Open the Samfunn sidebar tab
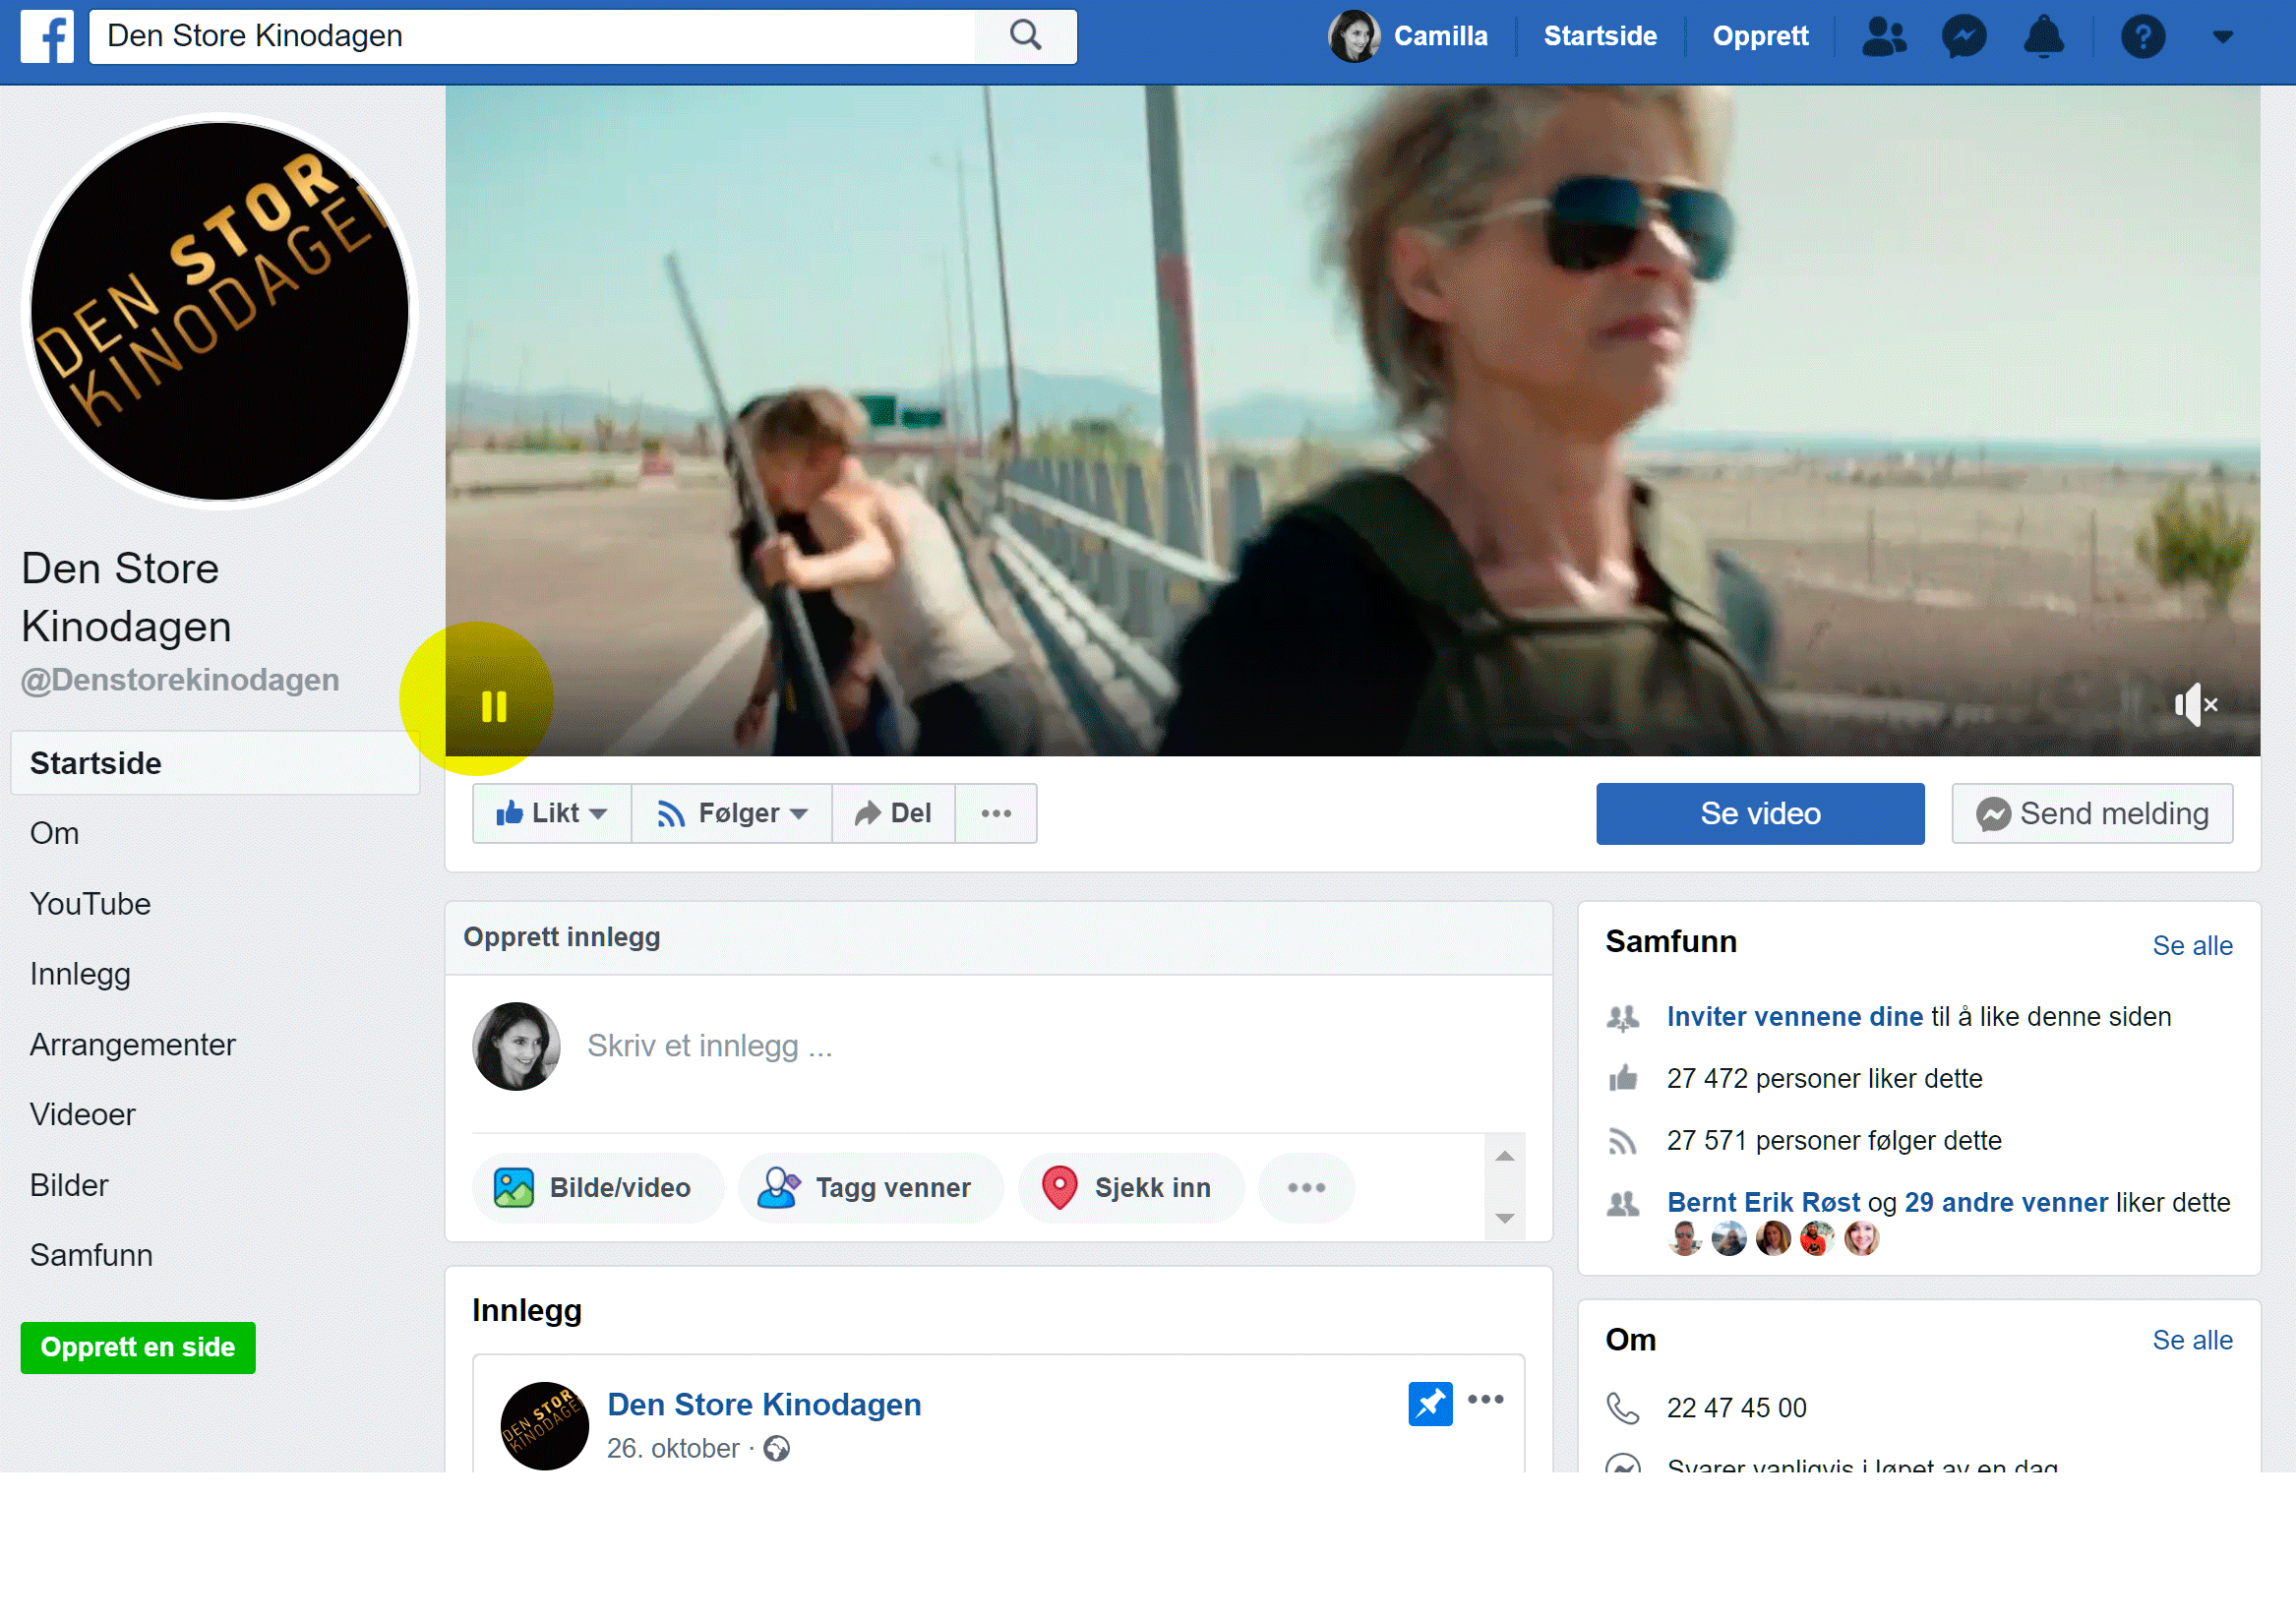Image resolution: width=2296 pixels, height=1617 pixels. pos(91,1255)
